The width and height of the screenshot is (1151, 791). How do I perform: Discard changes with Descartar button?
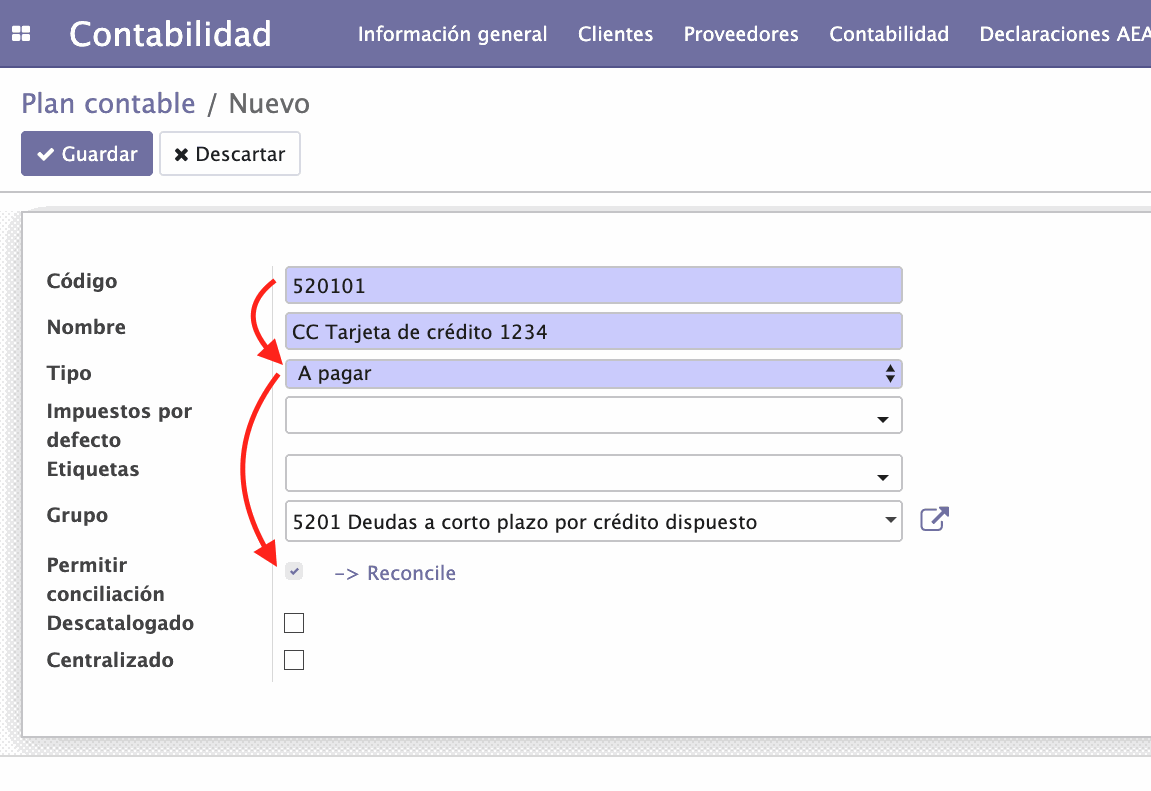230,153
